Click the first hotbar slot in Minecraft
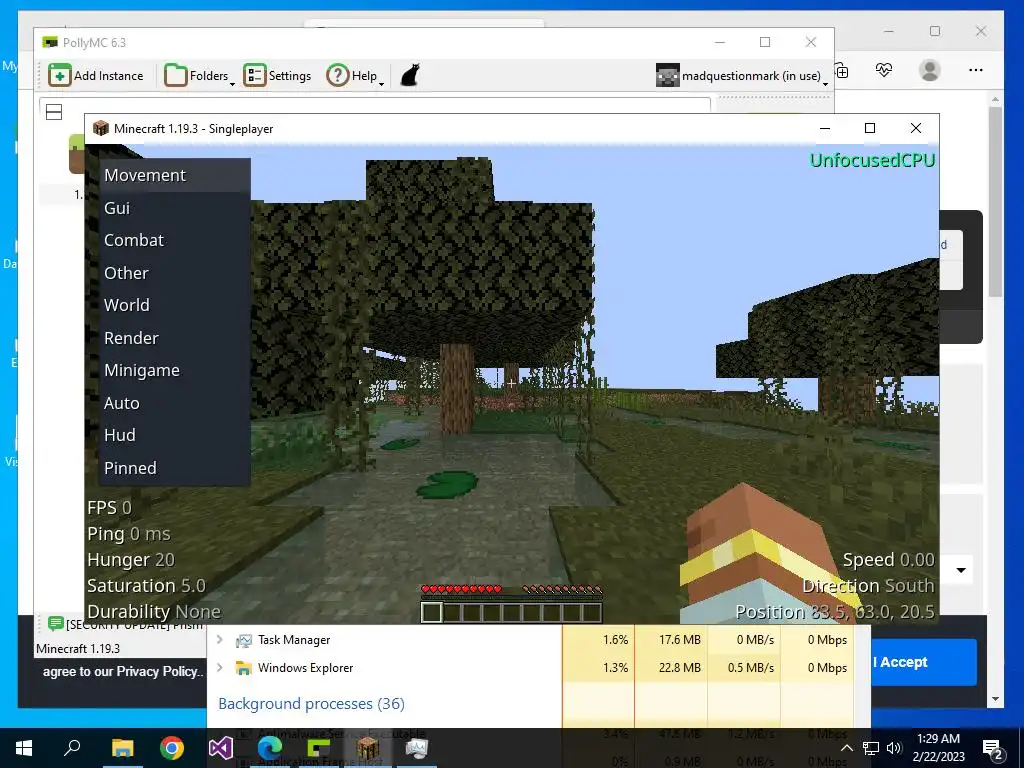Image resolution: width=1024 pixels, height=768 pixels. click(x=431, y=612)
